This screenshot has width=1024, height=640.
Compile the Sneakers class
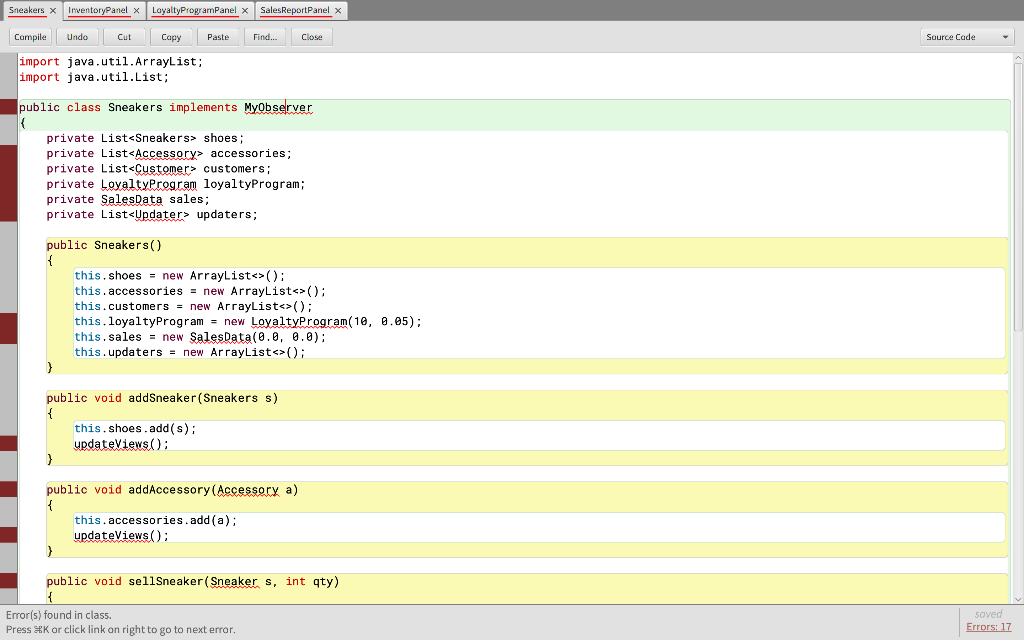[29, 36]
